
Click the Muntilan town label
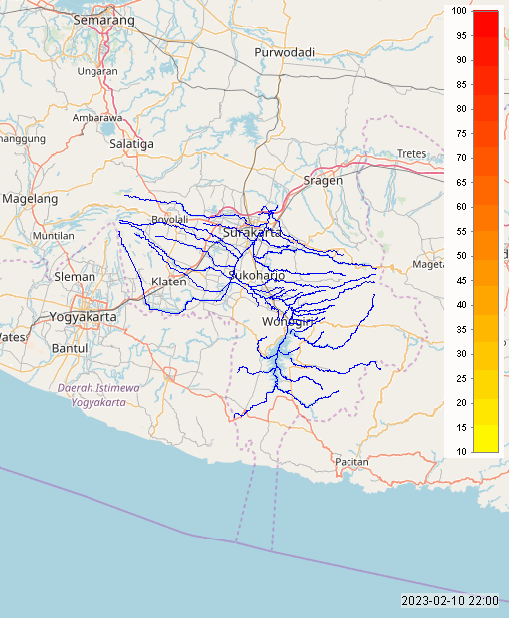pyautogui.click(x=54, y=236)
